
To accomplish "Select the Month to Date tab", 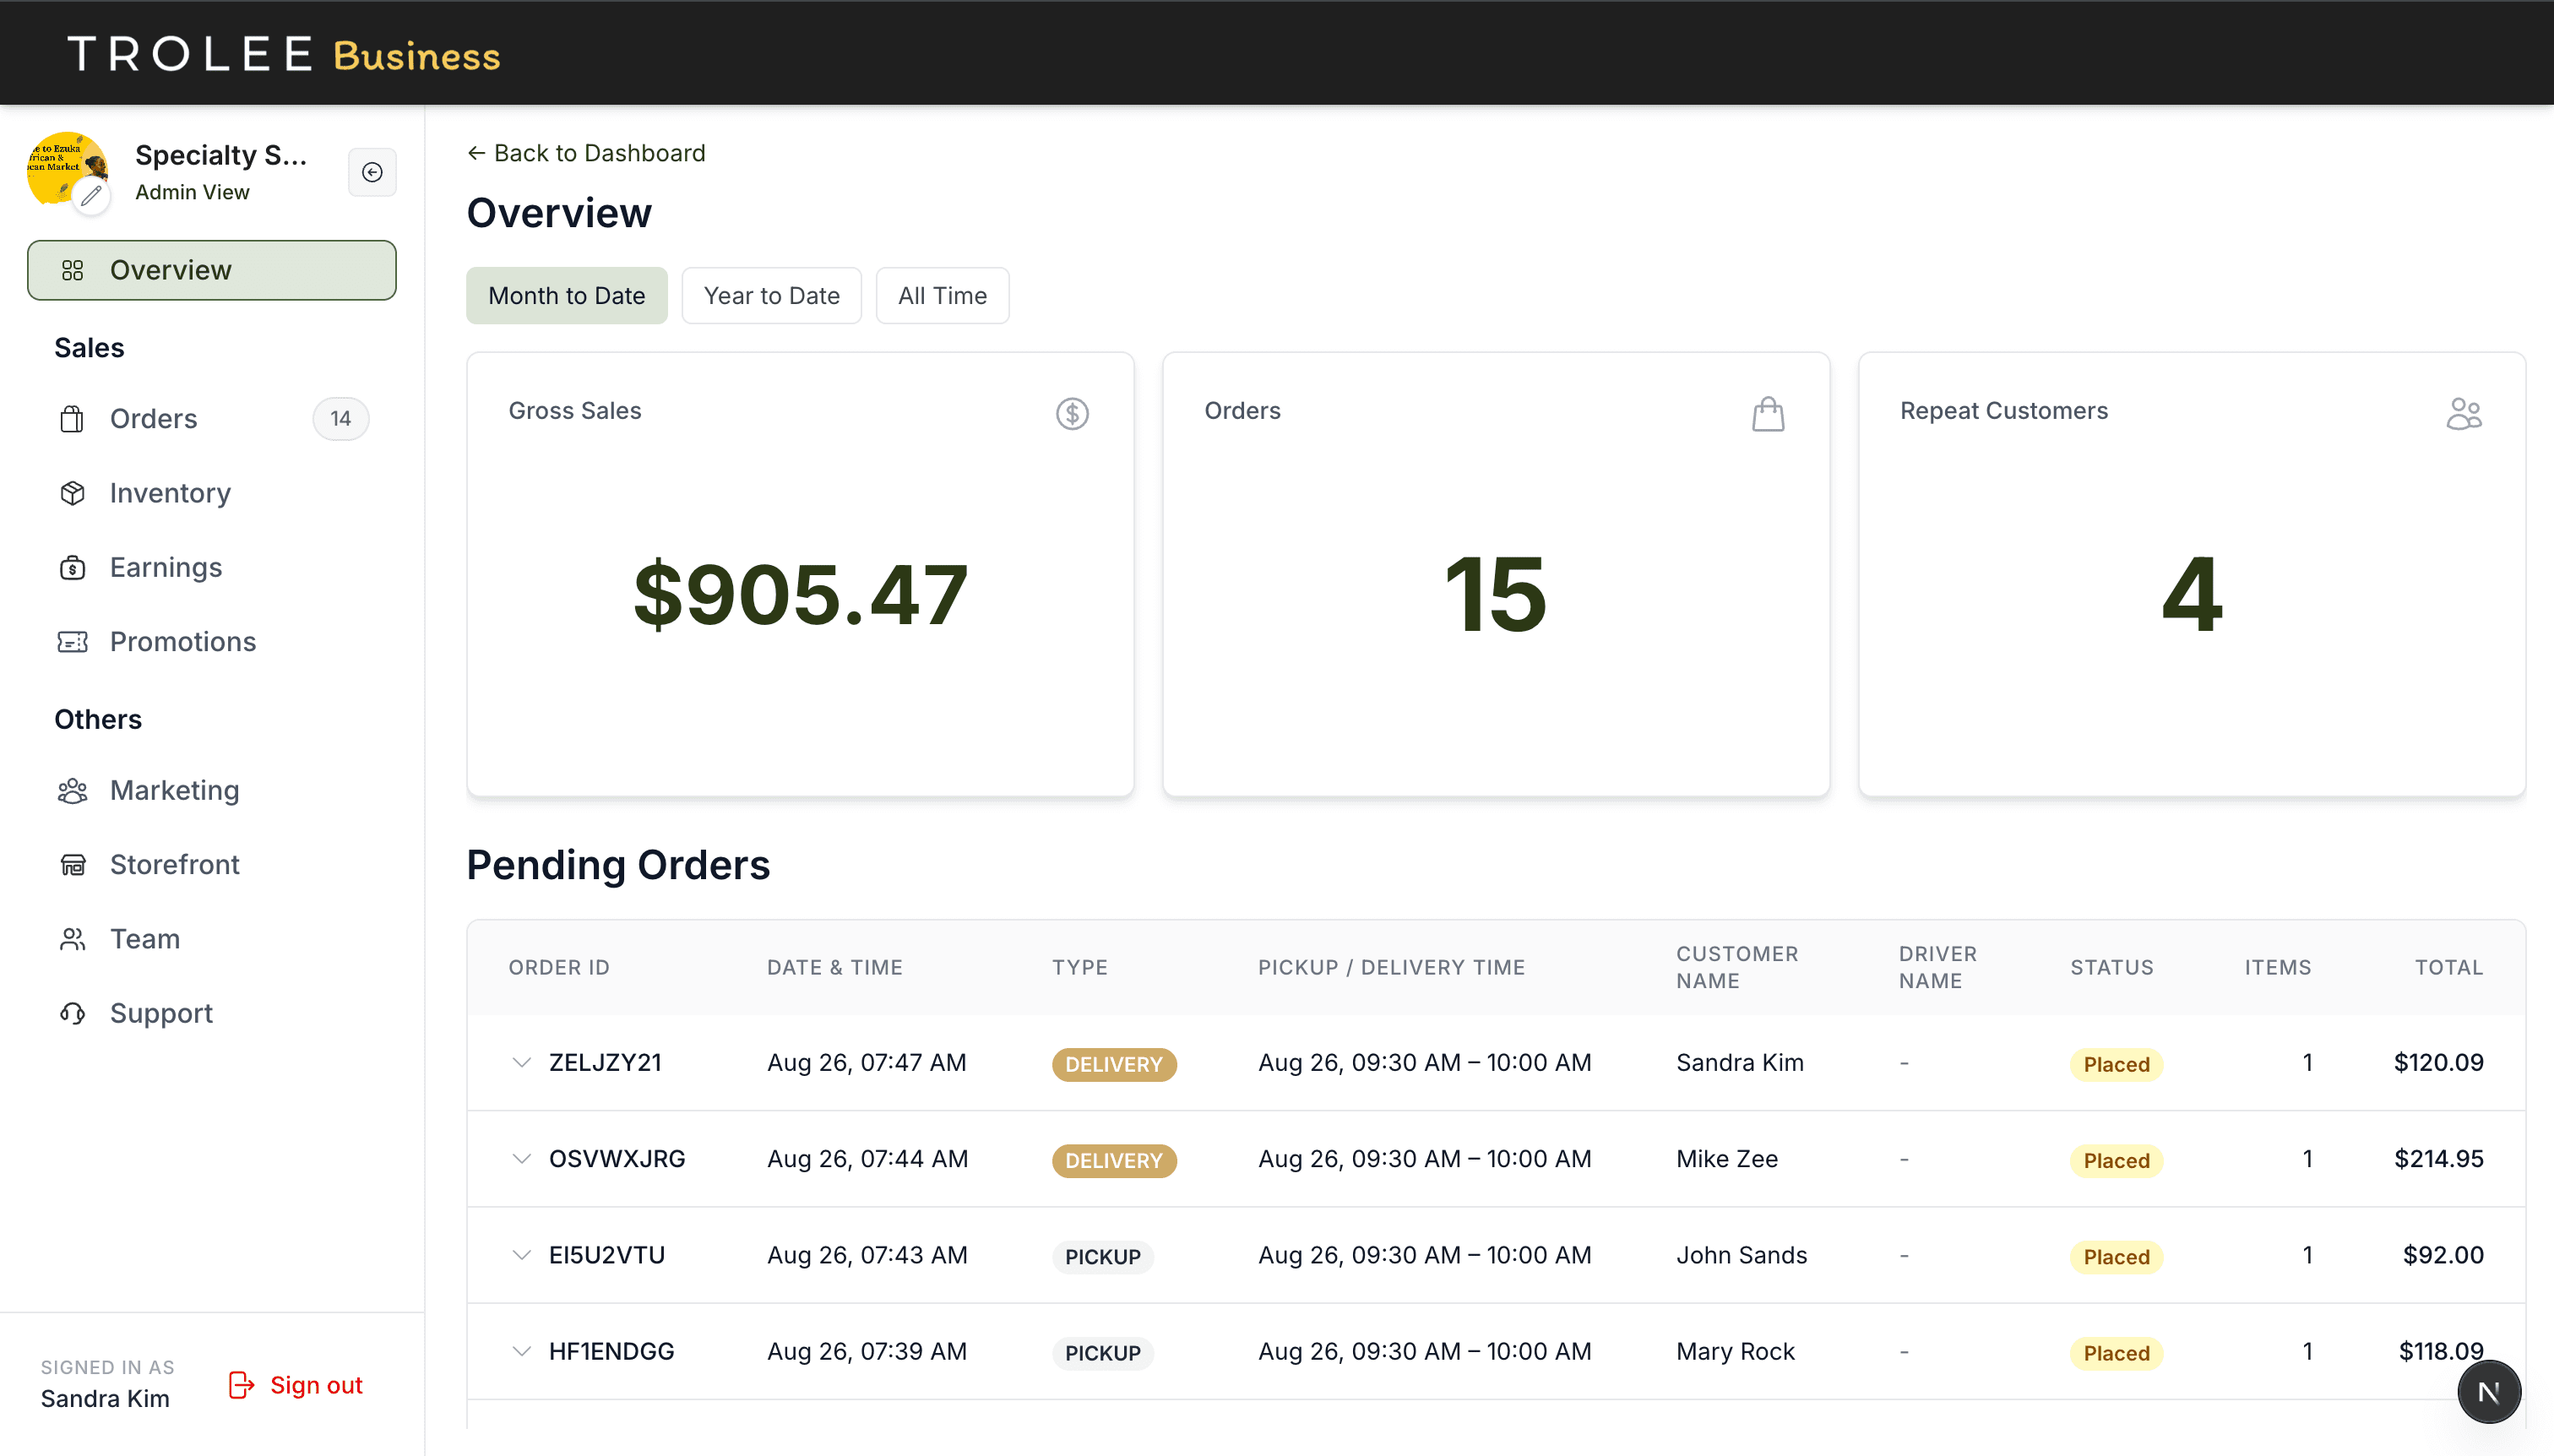I will 567,296.
